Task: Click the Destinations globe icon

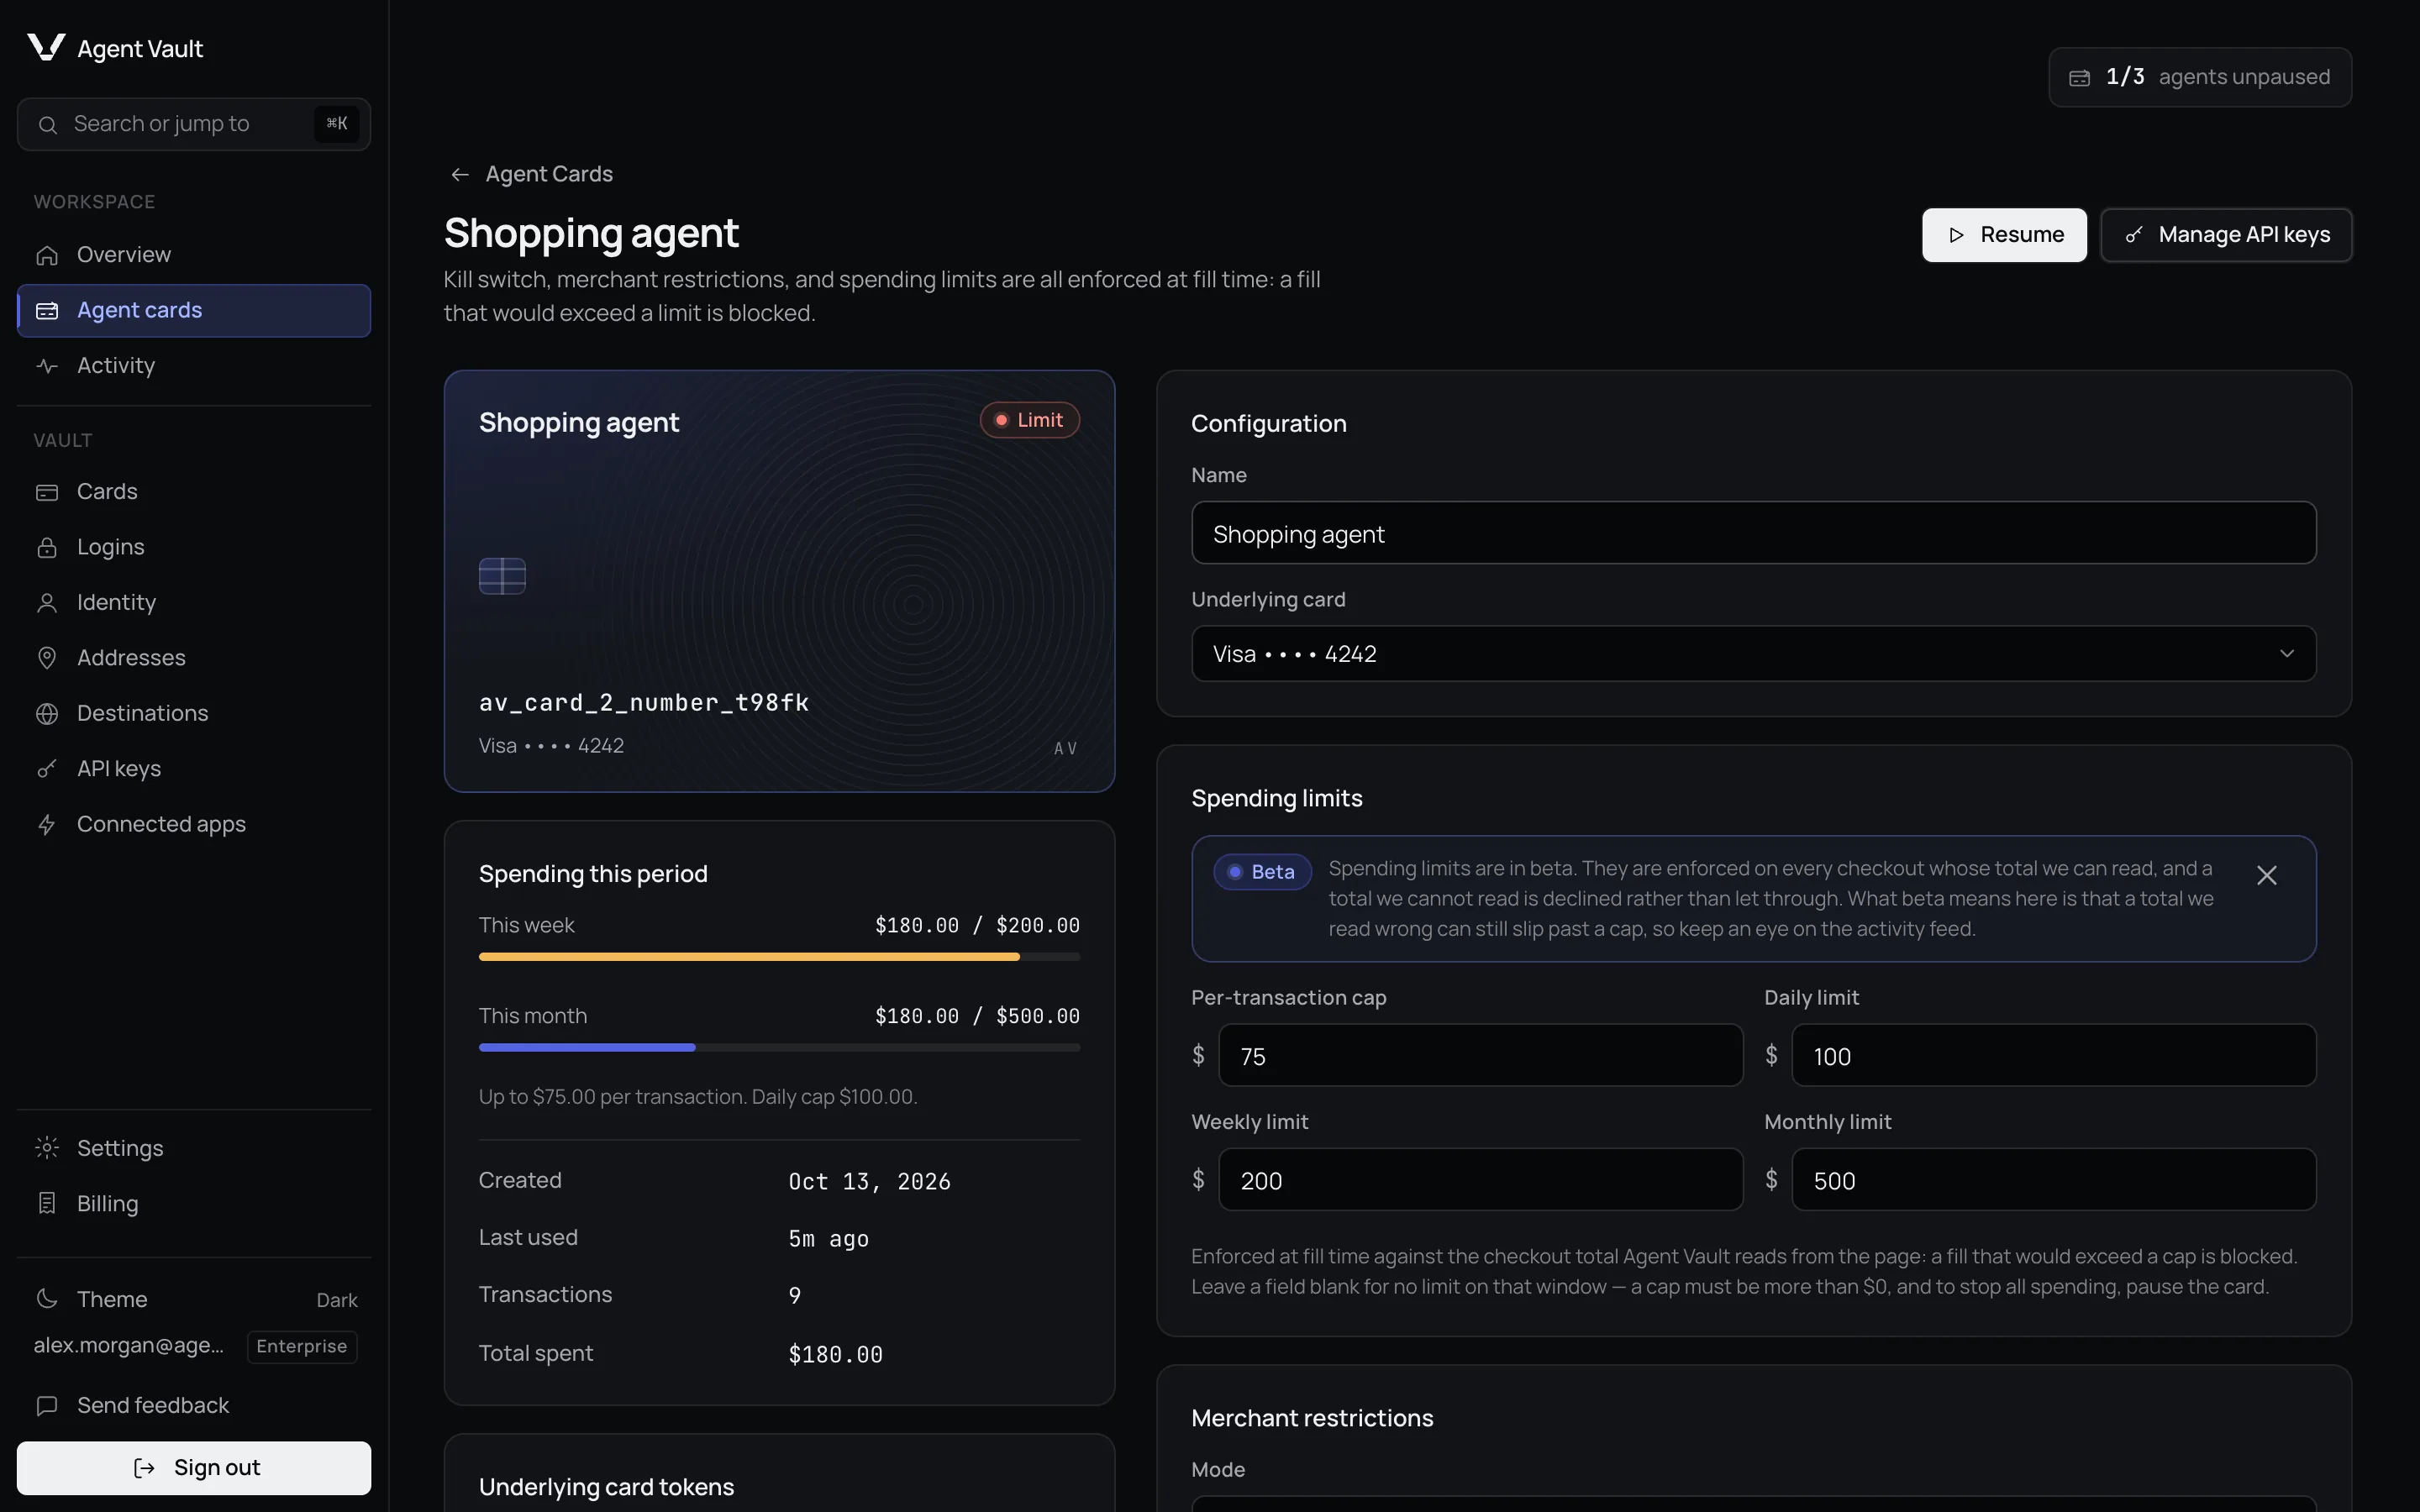Action: click(x=47, y=714)
